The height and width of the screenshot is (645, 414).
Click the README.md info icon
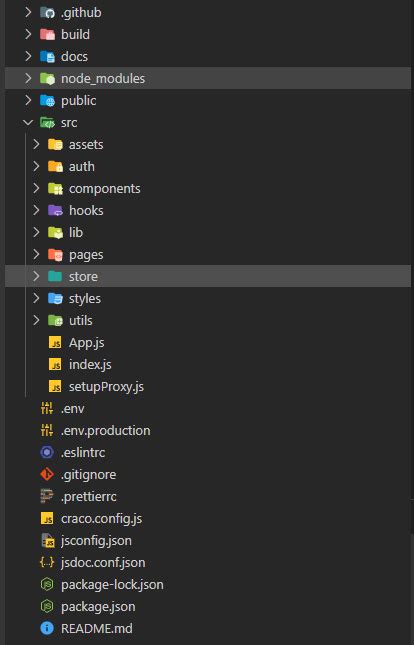pyautogui.click(x=47, y=628)
